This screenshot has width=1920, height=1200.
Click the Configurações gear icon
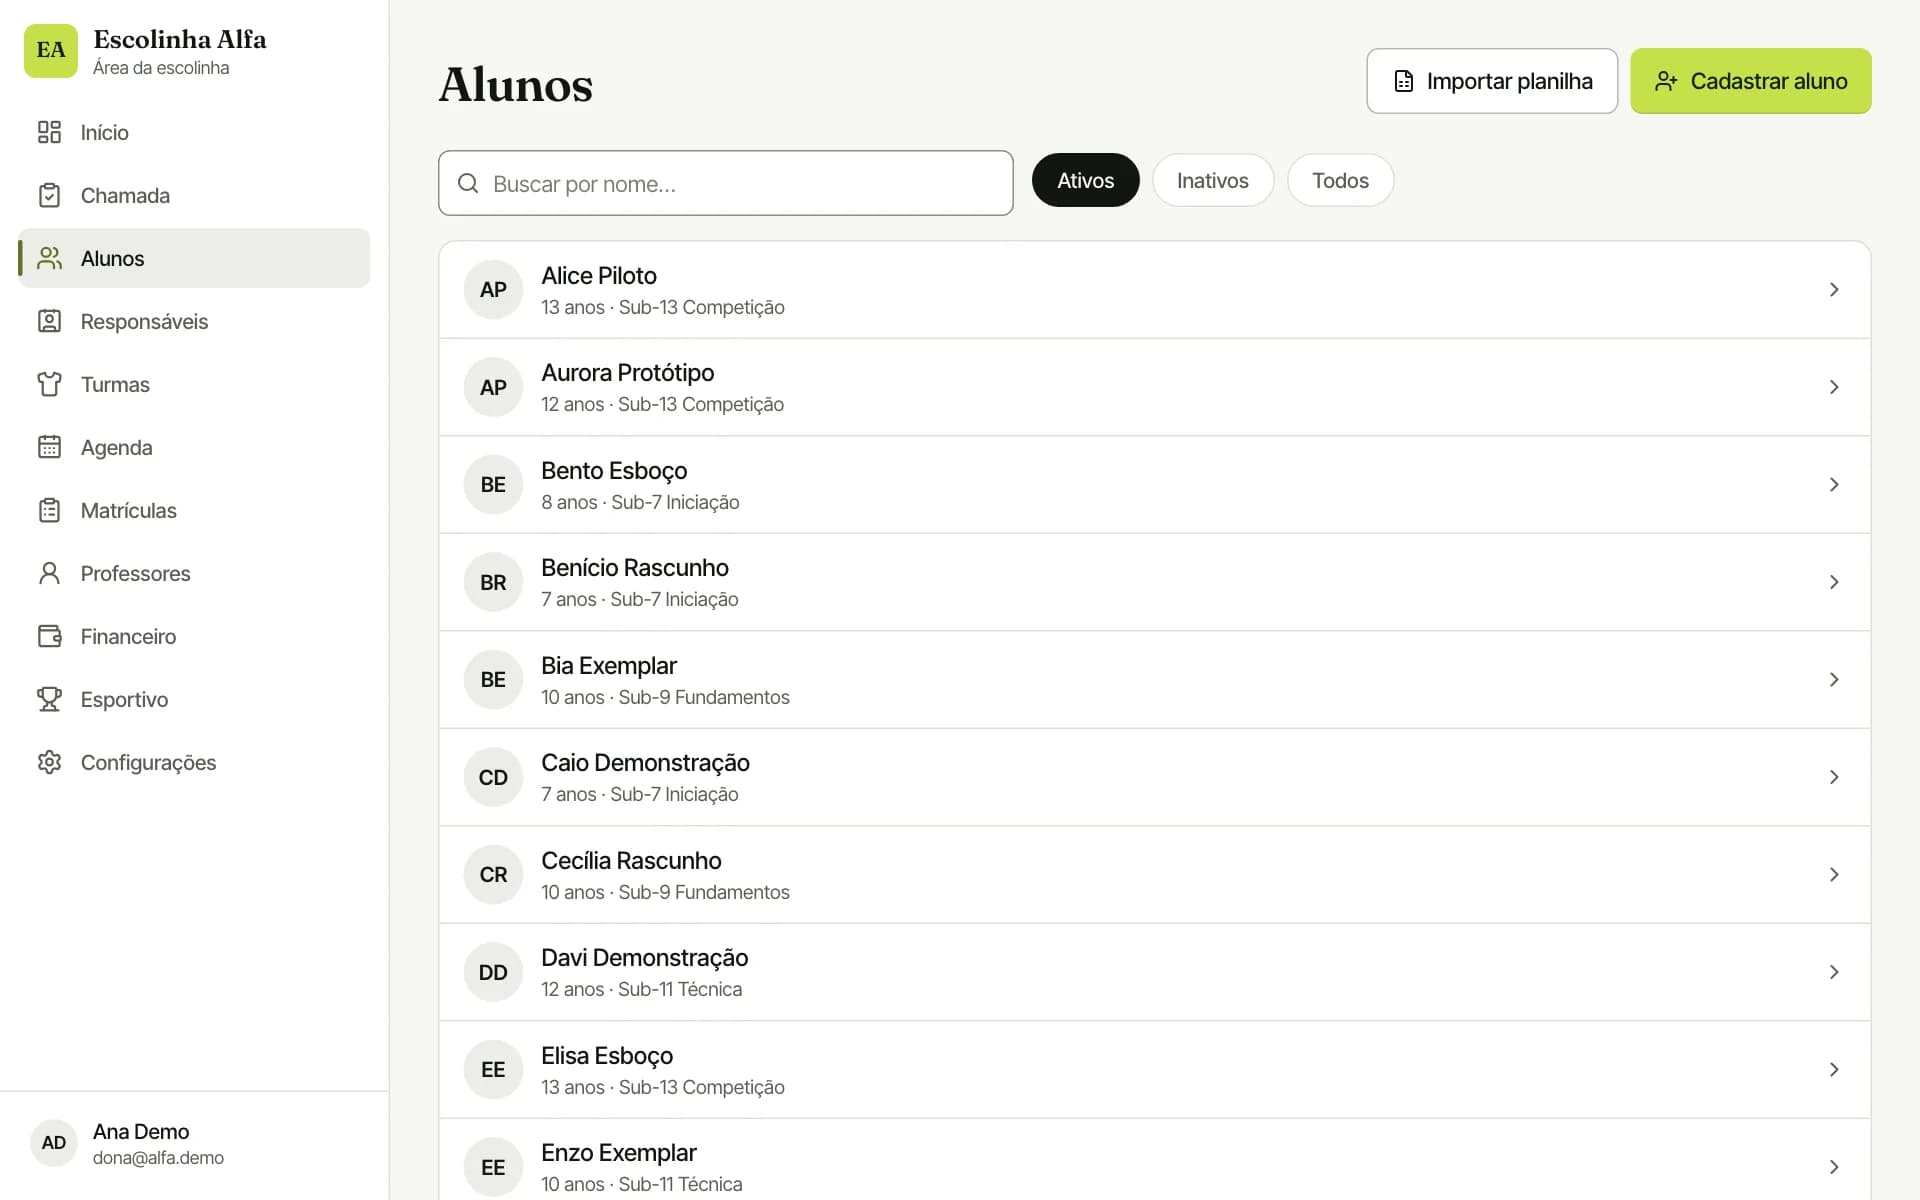49,762
